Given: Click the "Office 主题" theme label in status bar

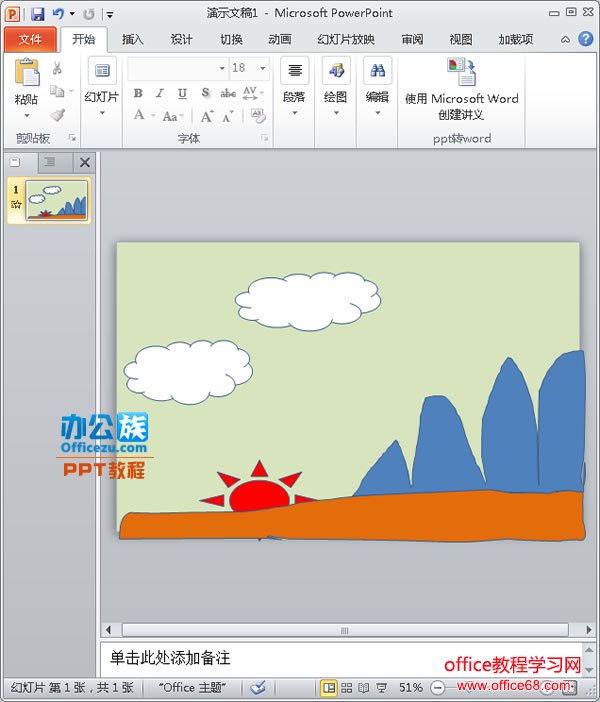Looking at the screenshot, I should pos(192,688).
